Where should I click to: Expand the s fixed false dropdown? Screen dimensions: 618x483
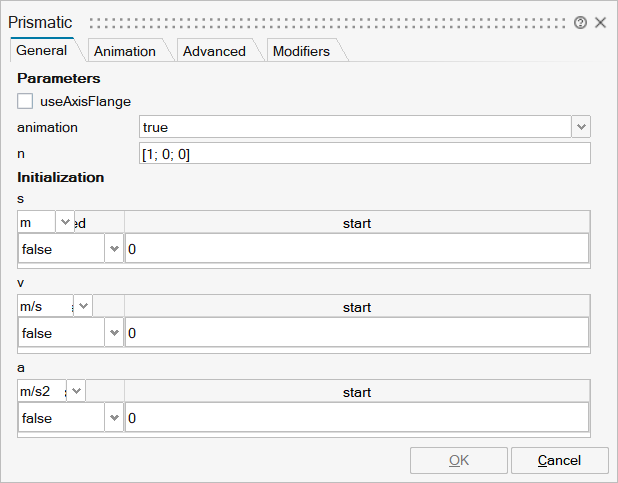coord(114,249)
